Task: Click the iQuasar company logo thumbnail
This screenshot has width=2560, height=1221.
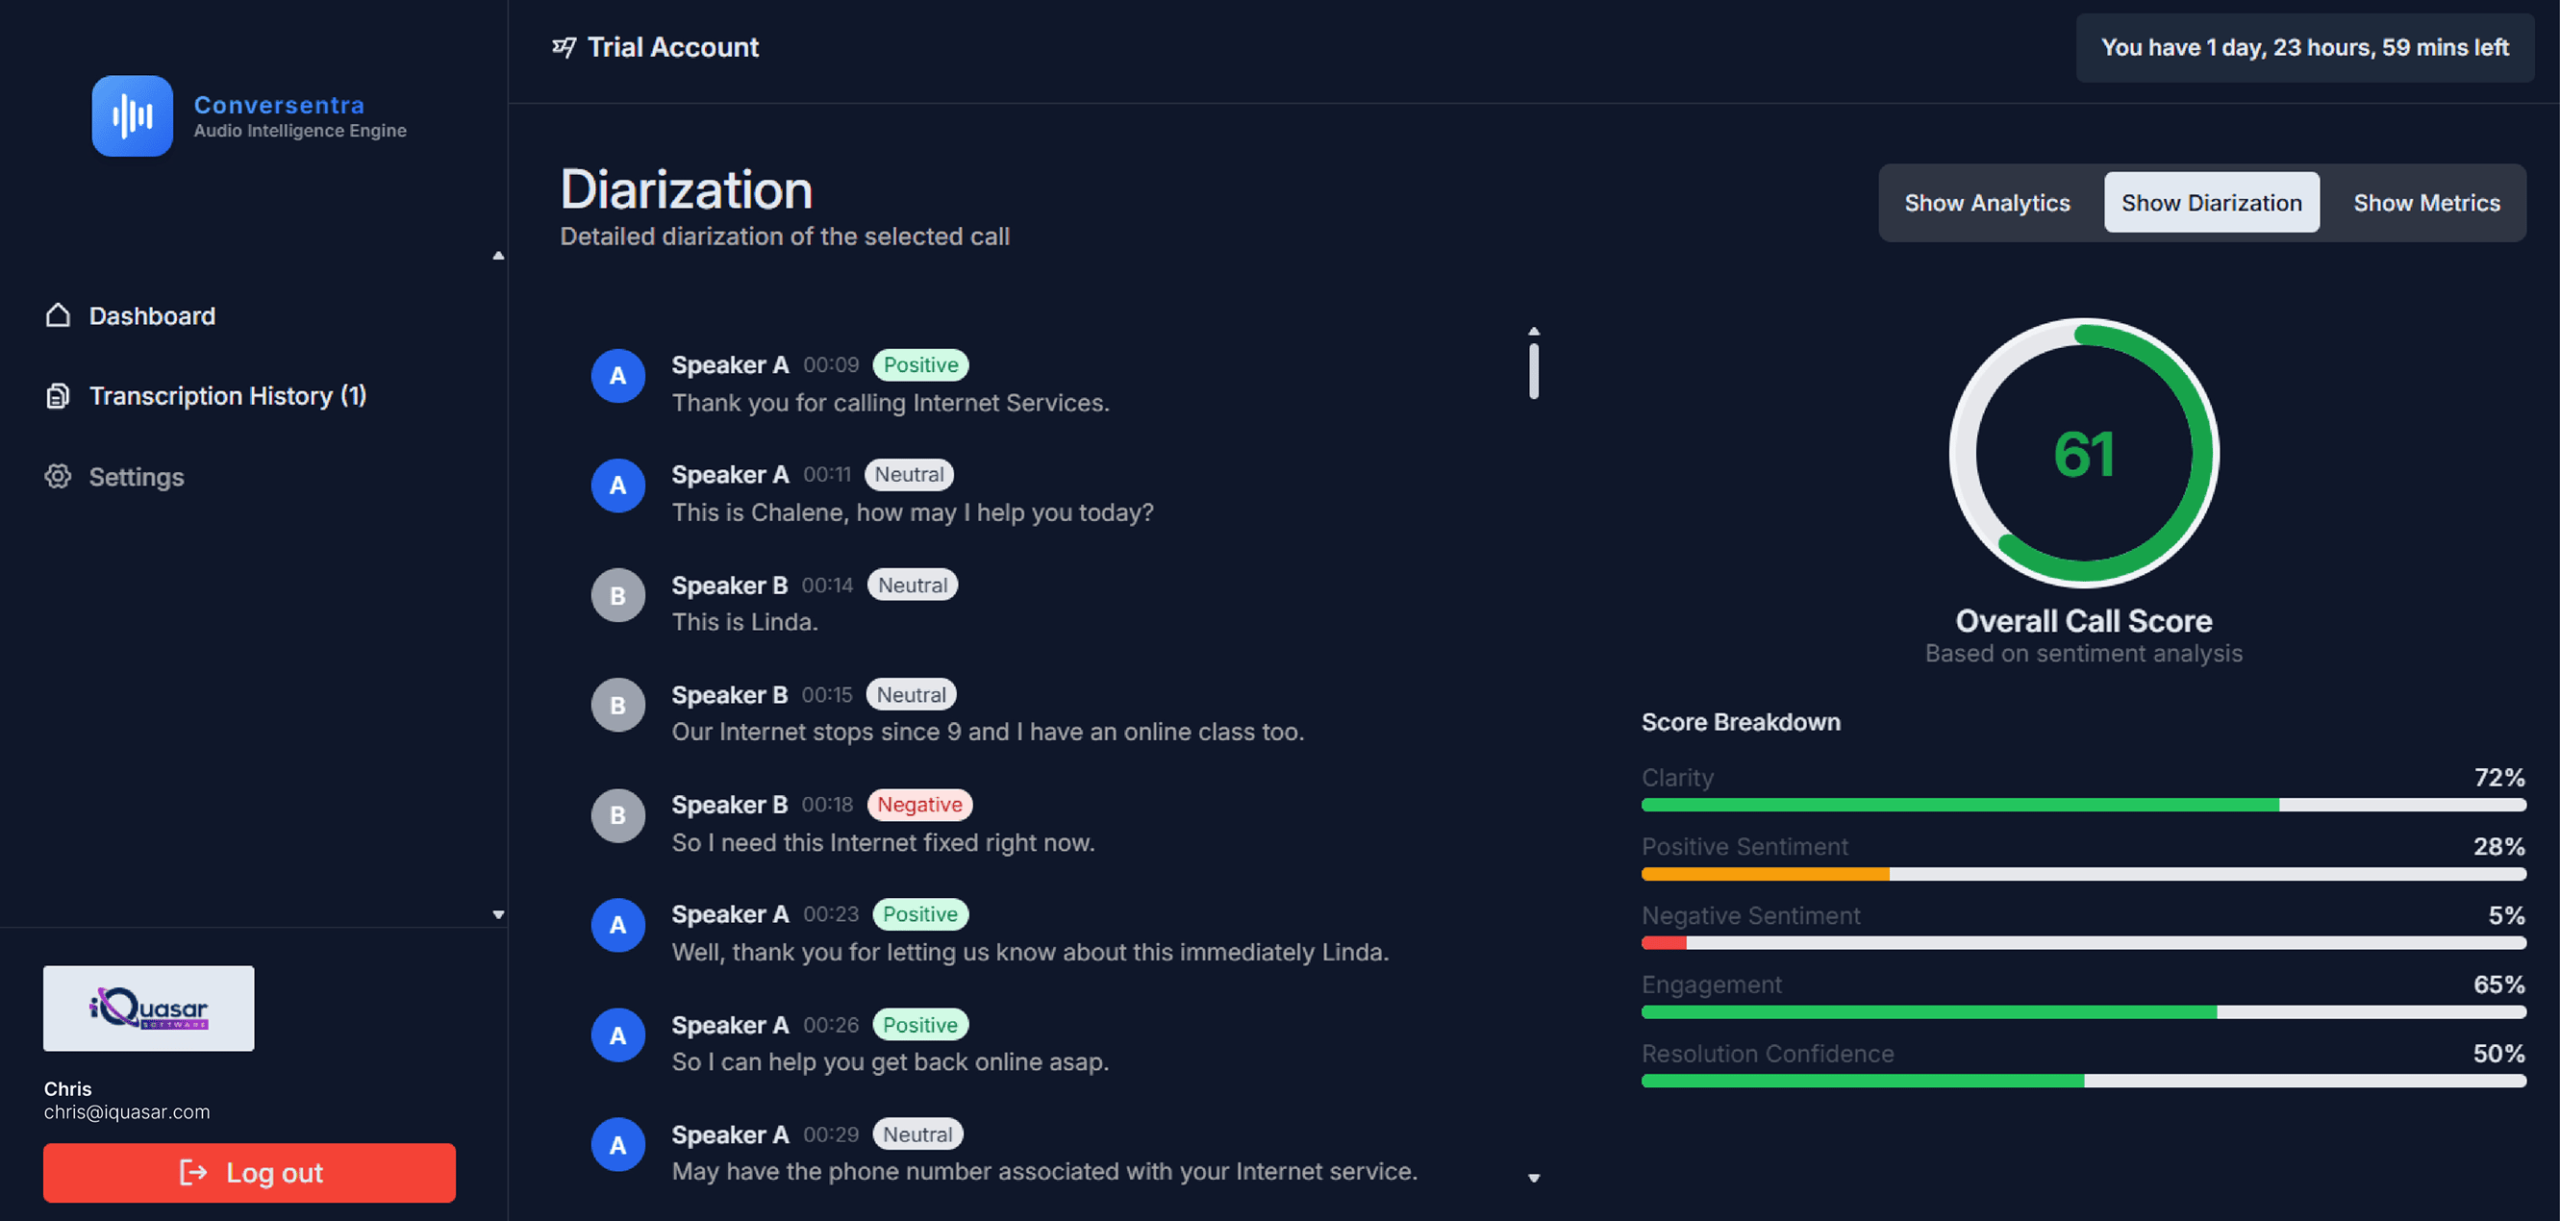Action: pyautogui.click(x=148, y=1007)
